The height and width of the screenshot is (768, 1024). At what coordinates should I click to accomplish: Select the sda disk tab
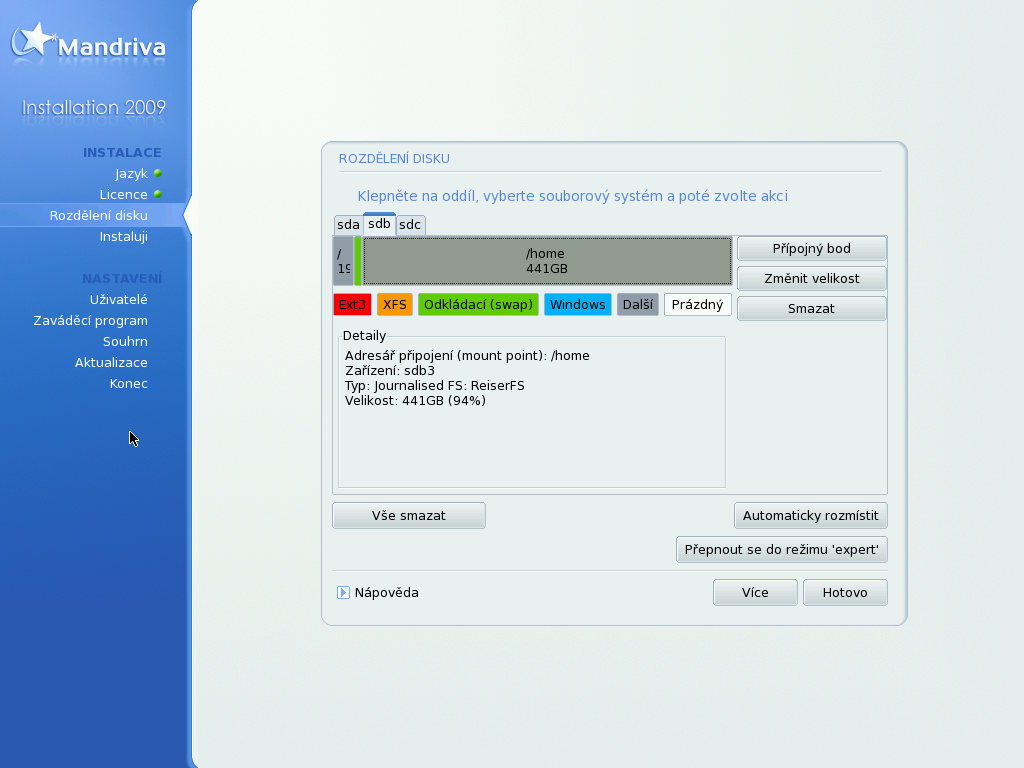pos(347,225)
